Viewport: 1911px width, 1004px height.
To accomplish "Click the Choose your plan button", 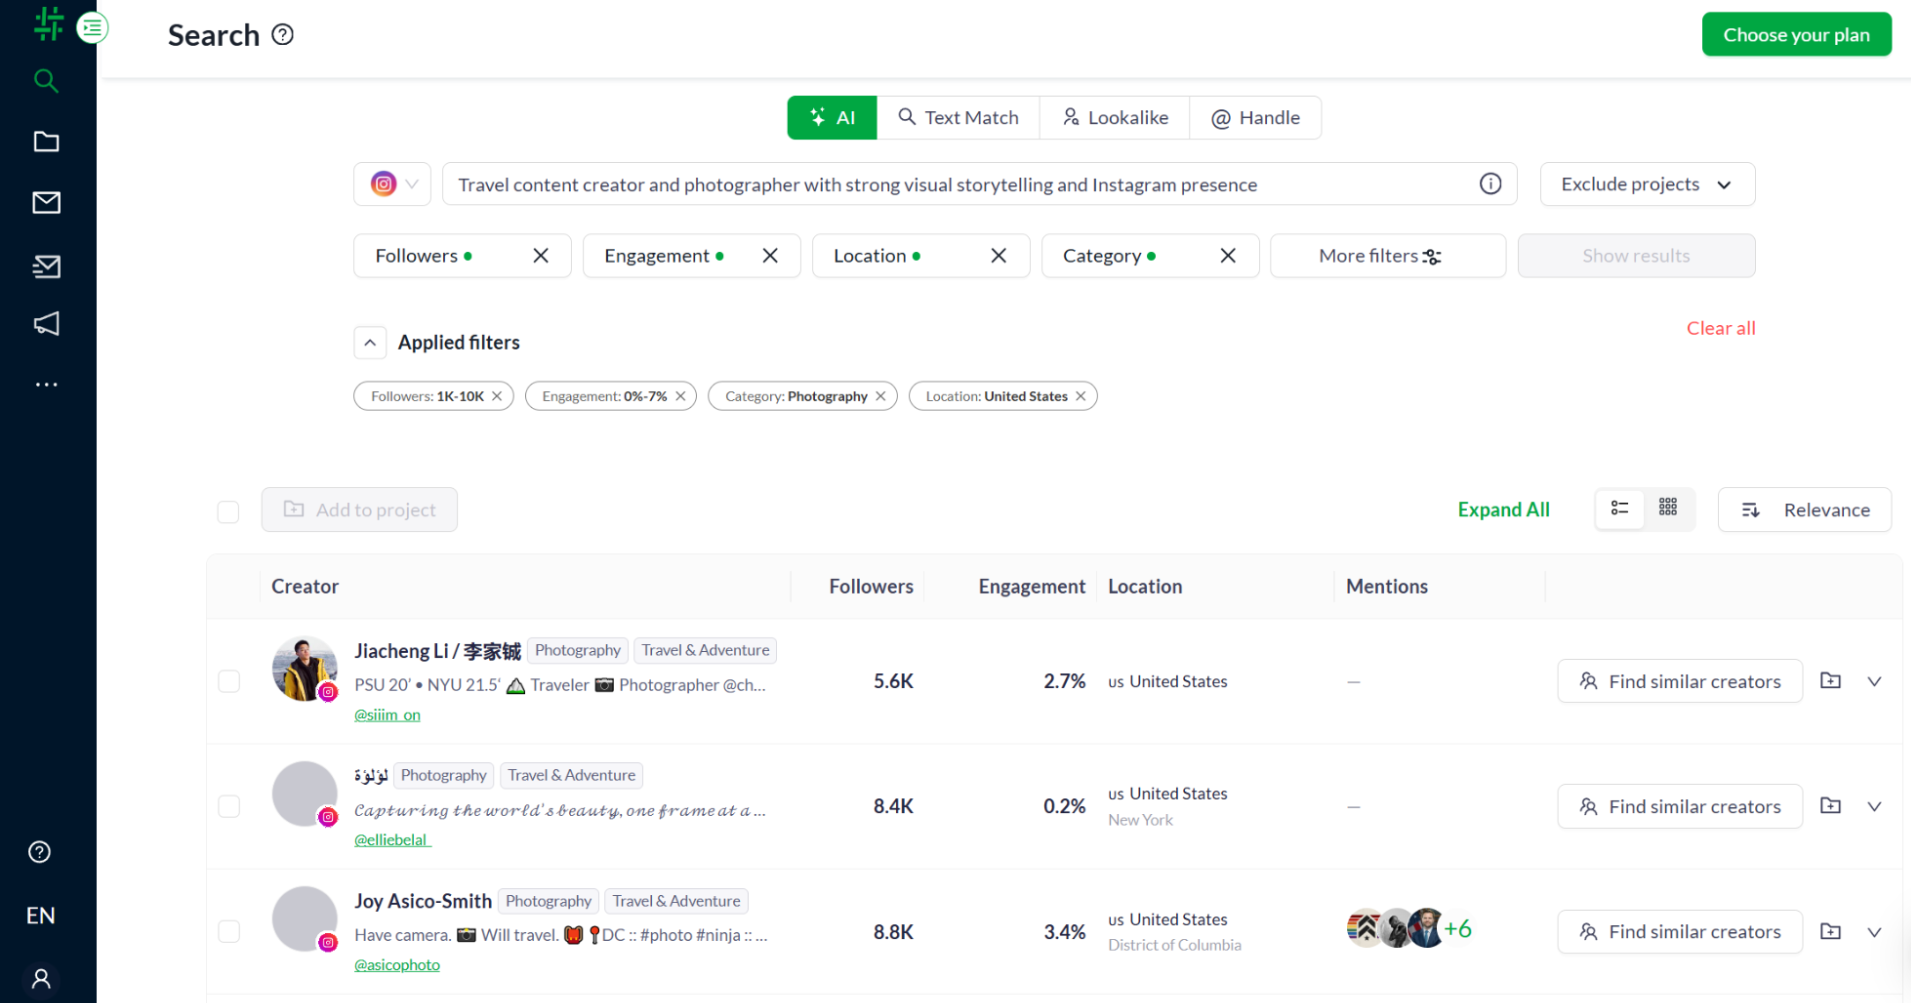I will (x=1796, y=35).
